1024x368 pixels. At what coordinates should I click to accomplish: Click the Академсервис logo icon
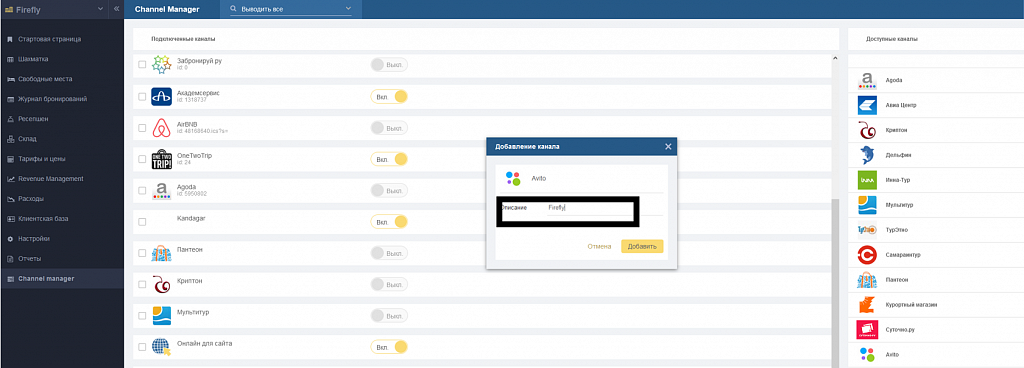[161, 97]
